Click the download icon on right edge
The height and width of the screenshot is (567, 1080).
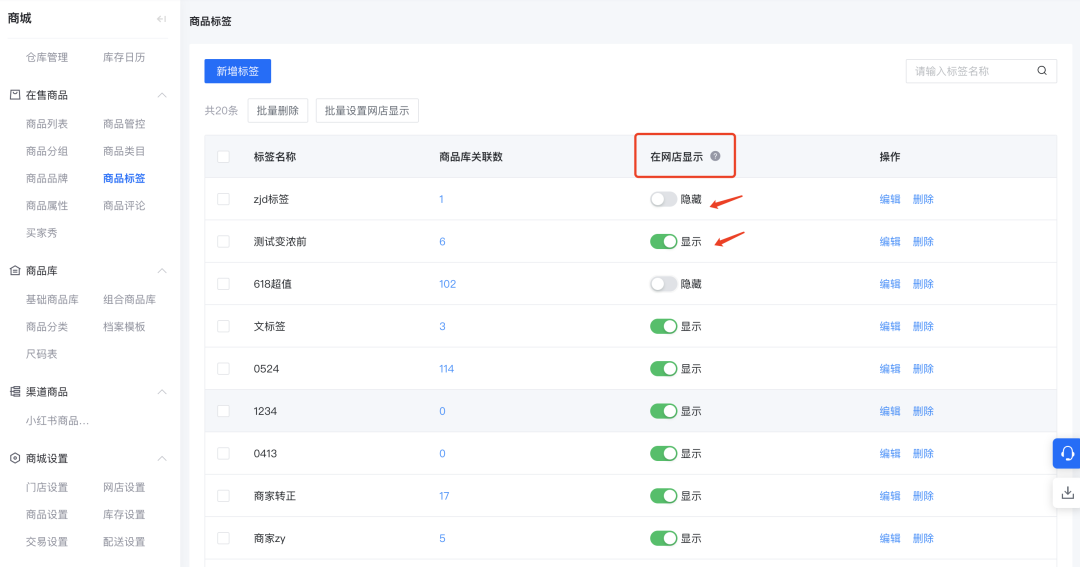click(1067, 493)
